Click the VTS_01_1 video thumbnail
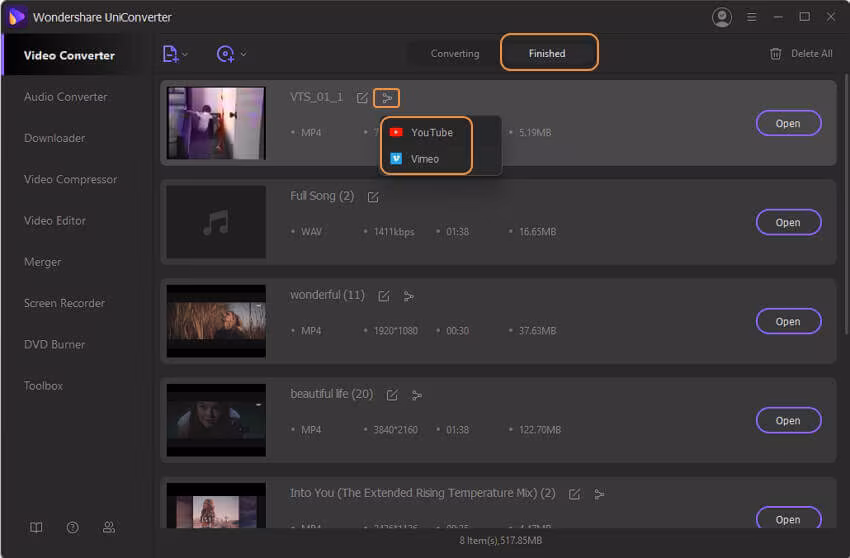Viewport: 850px width, 558px height. [x=216, y=123]
